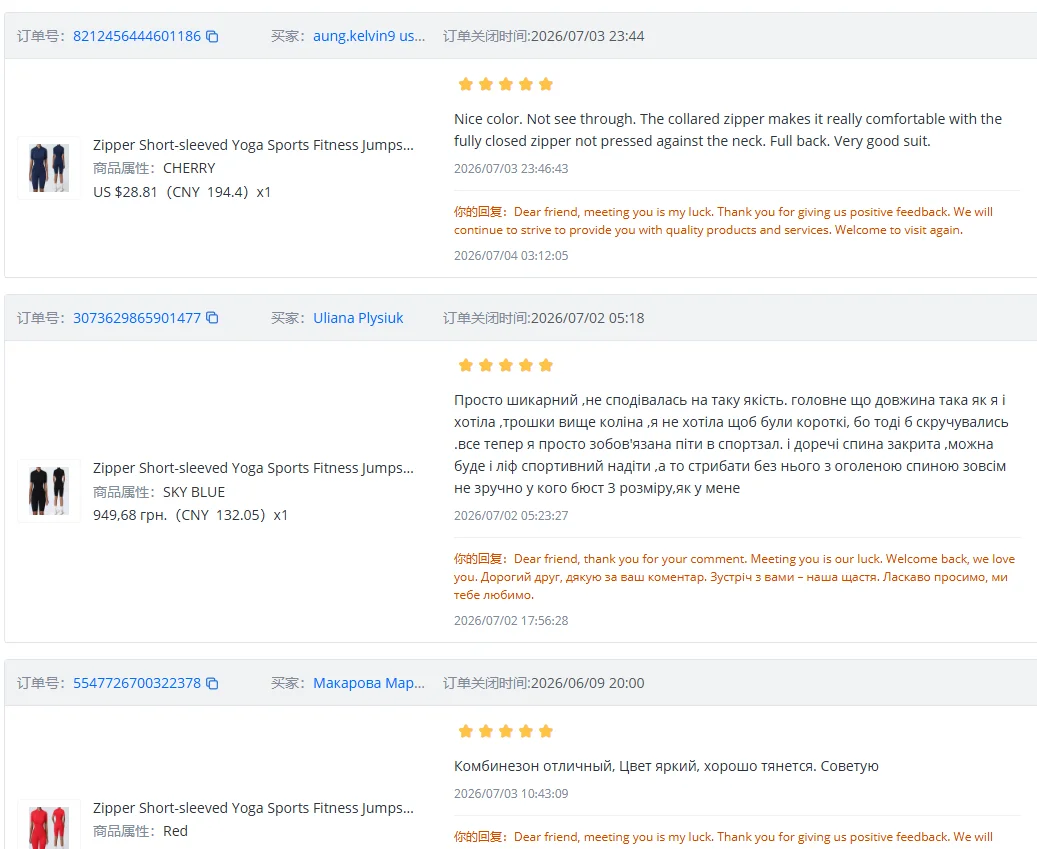Click the Red jumpsuit product title
This screenshot has height=849, width=1037.
[253, 808]
